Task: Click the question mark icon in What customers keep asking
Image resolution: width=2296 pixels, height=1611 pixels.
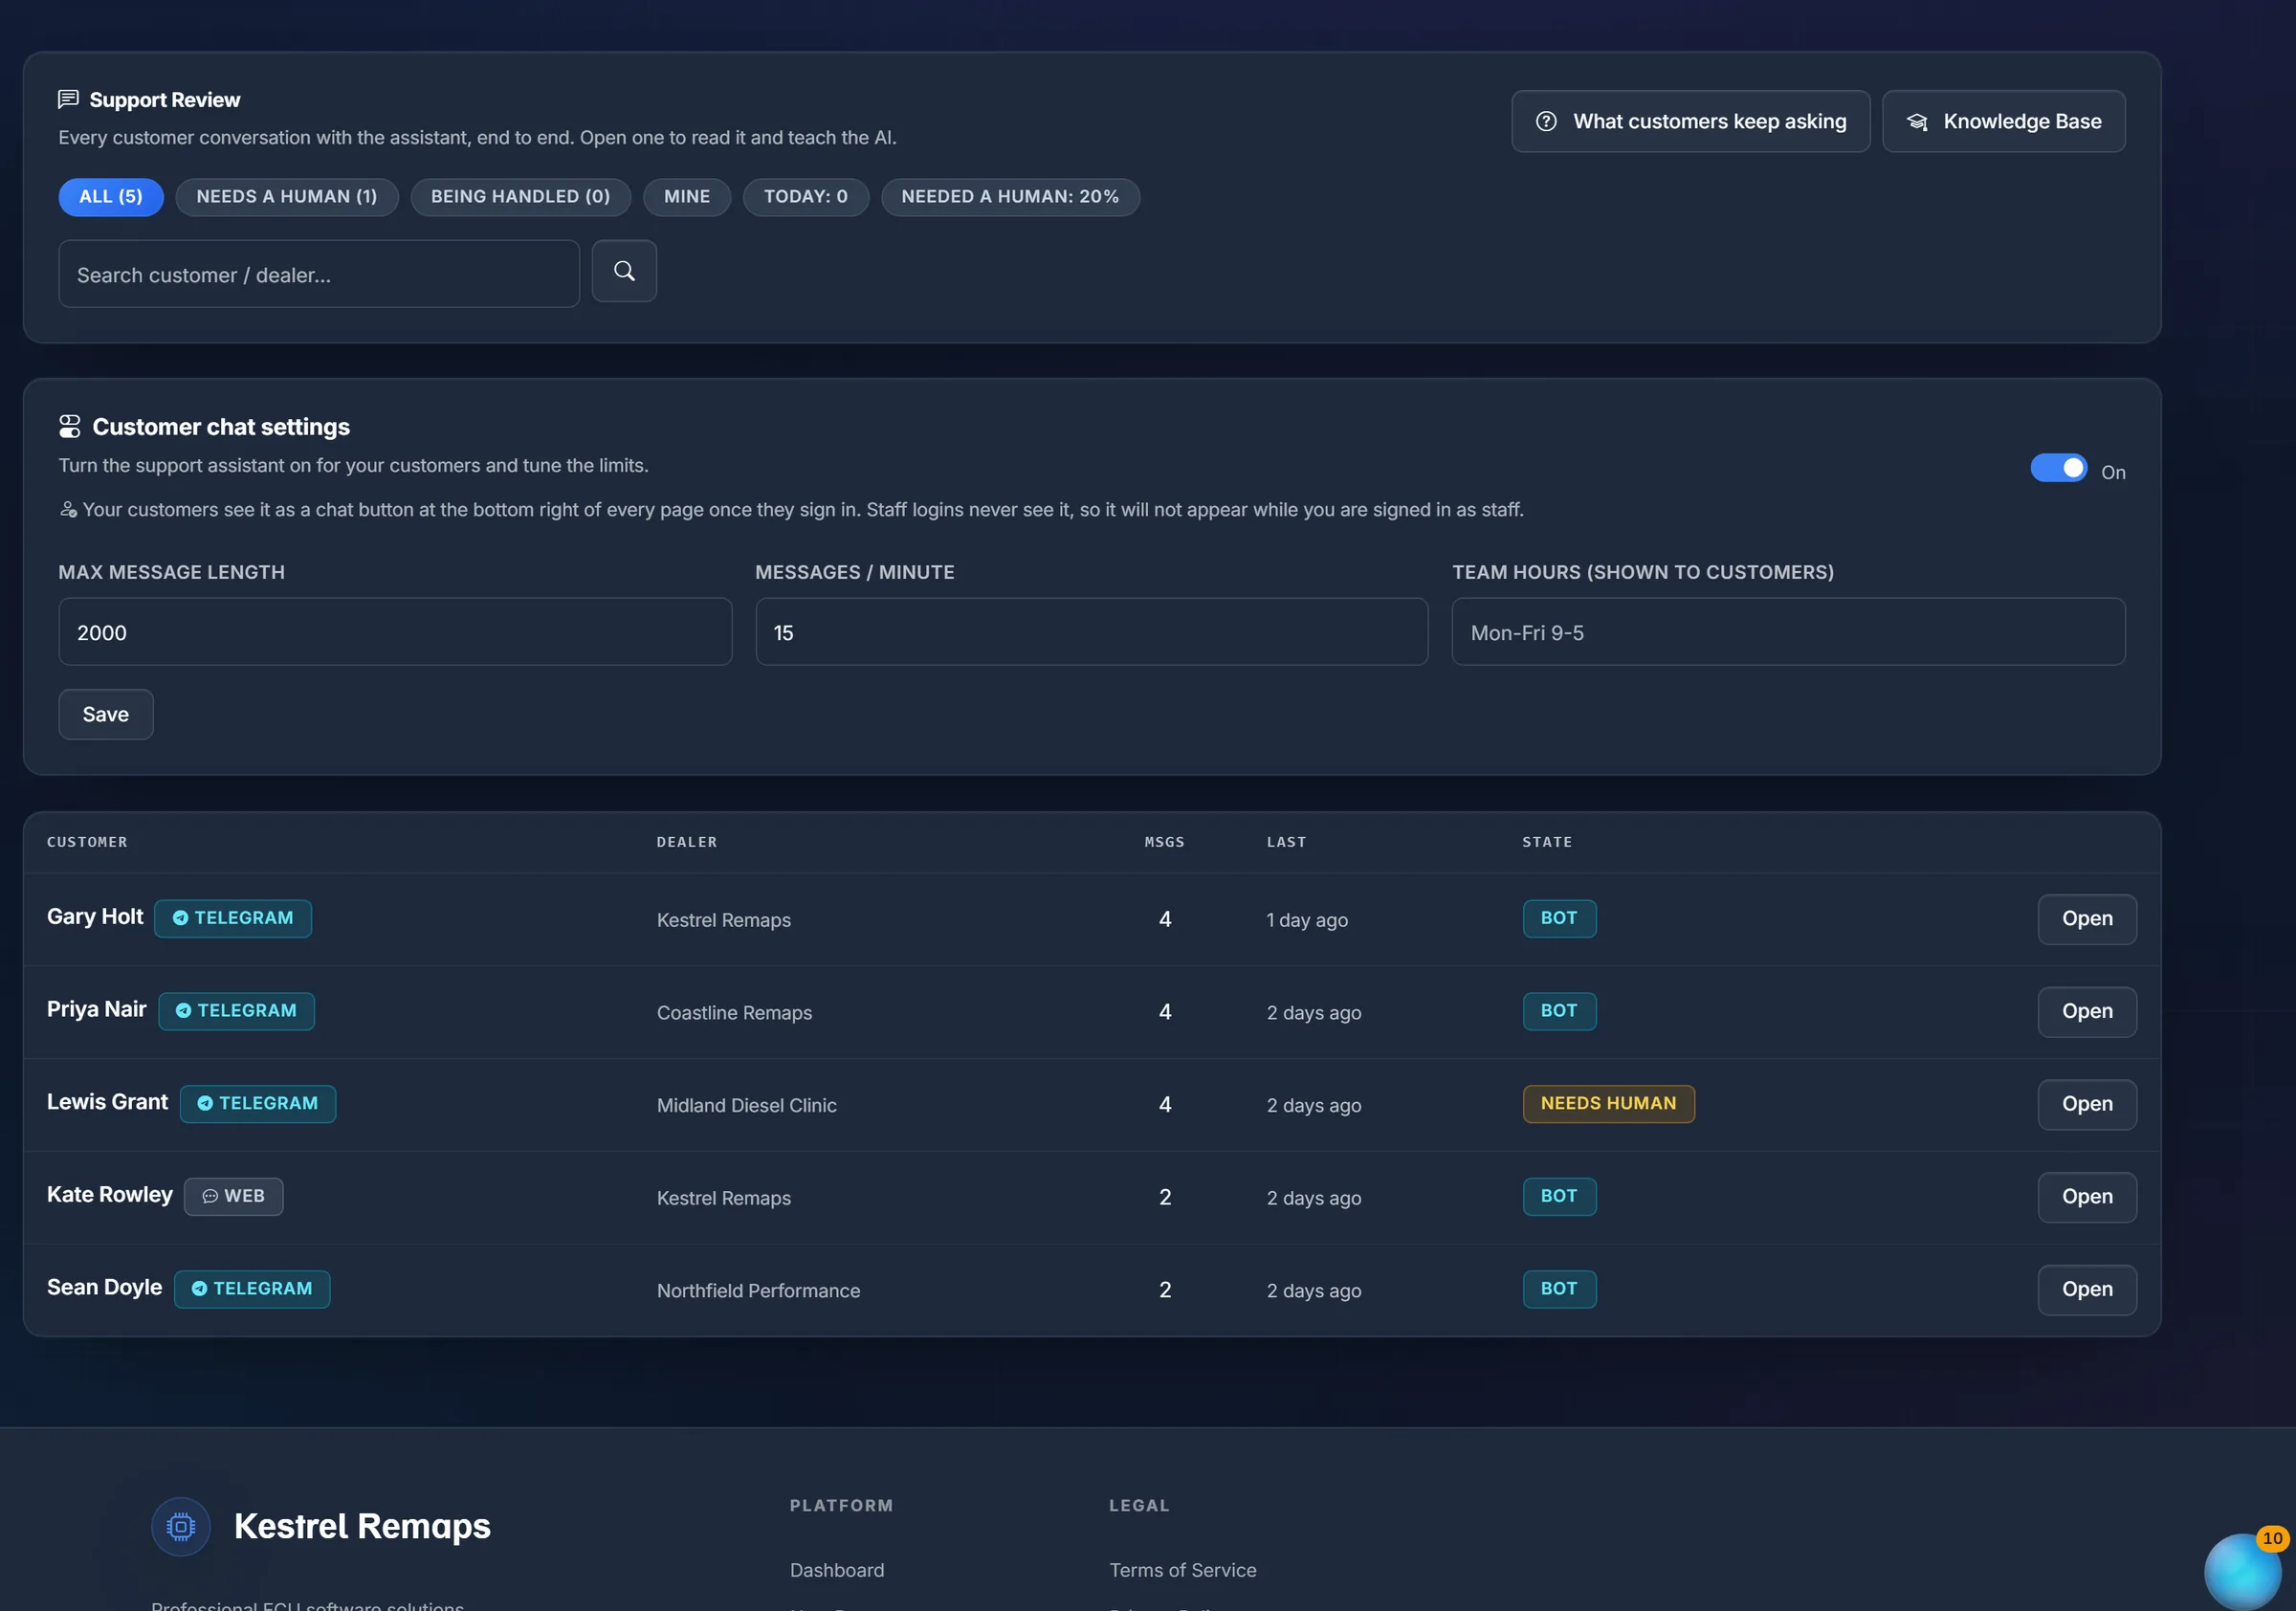Action: click(1546, 121)
